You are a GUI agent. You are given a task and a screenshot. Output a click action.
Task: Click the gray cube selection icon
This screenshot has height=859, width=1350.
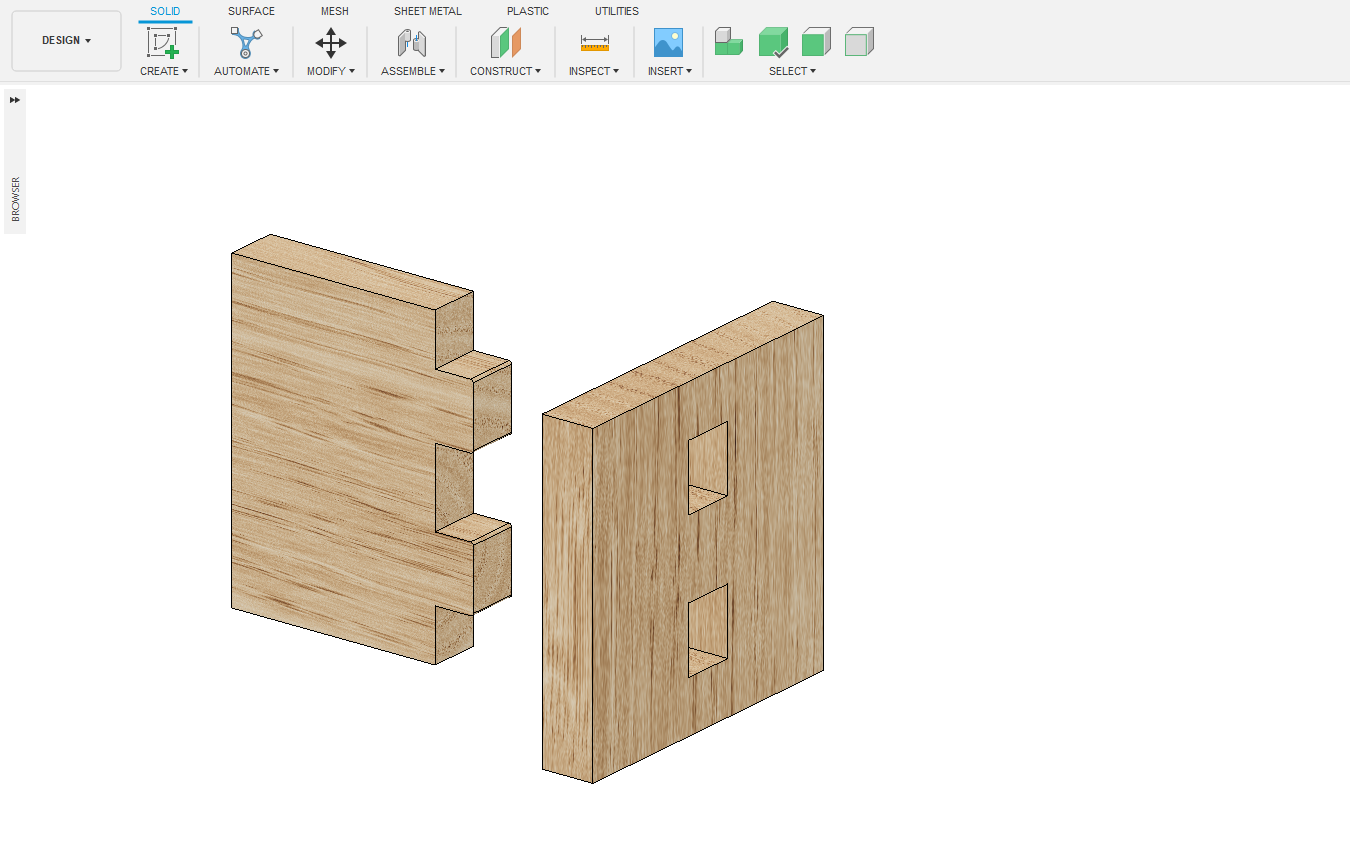[x=859, y=42]
